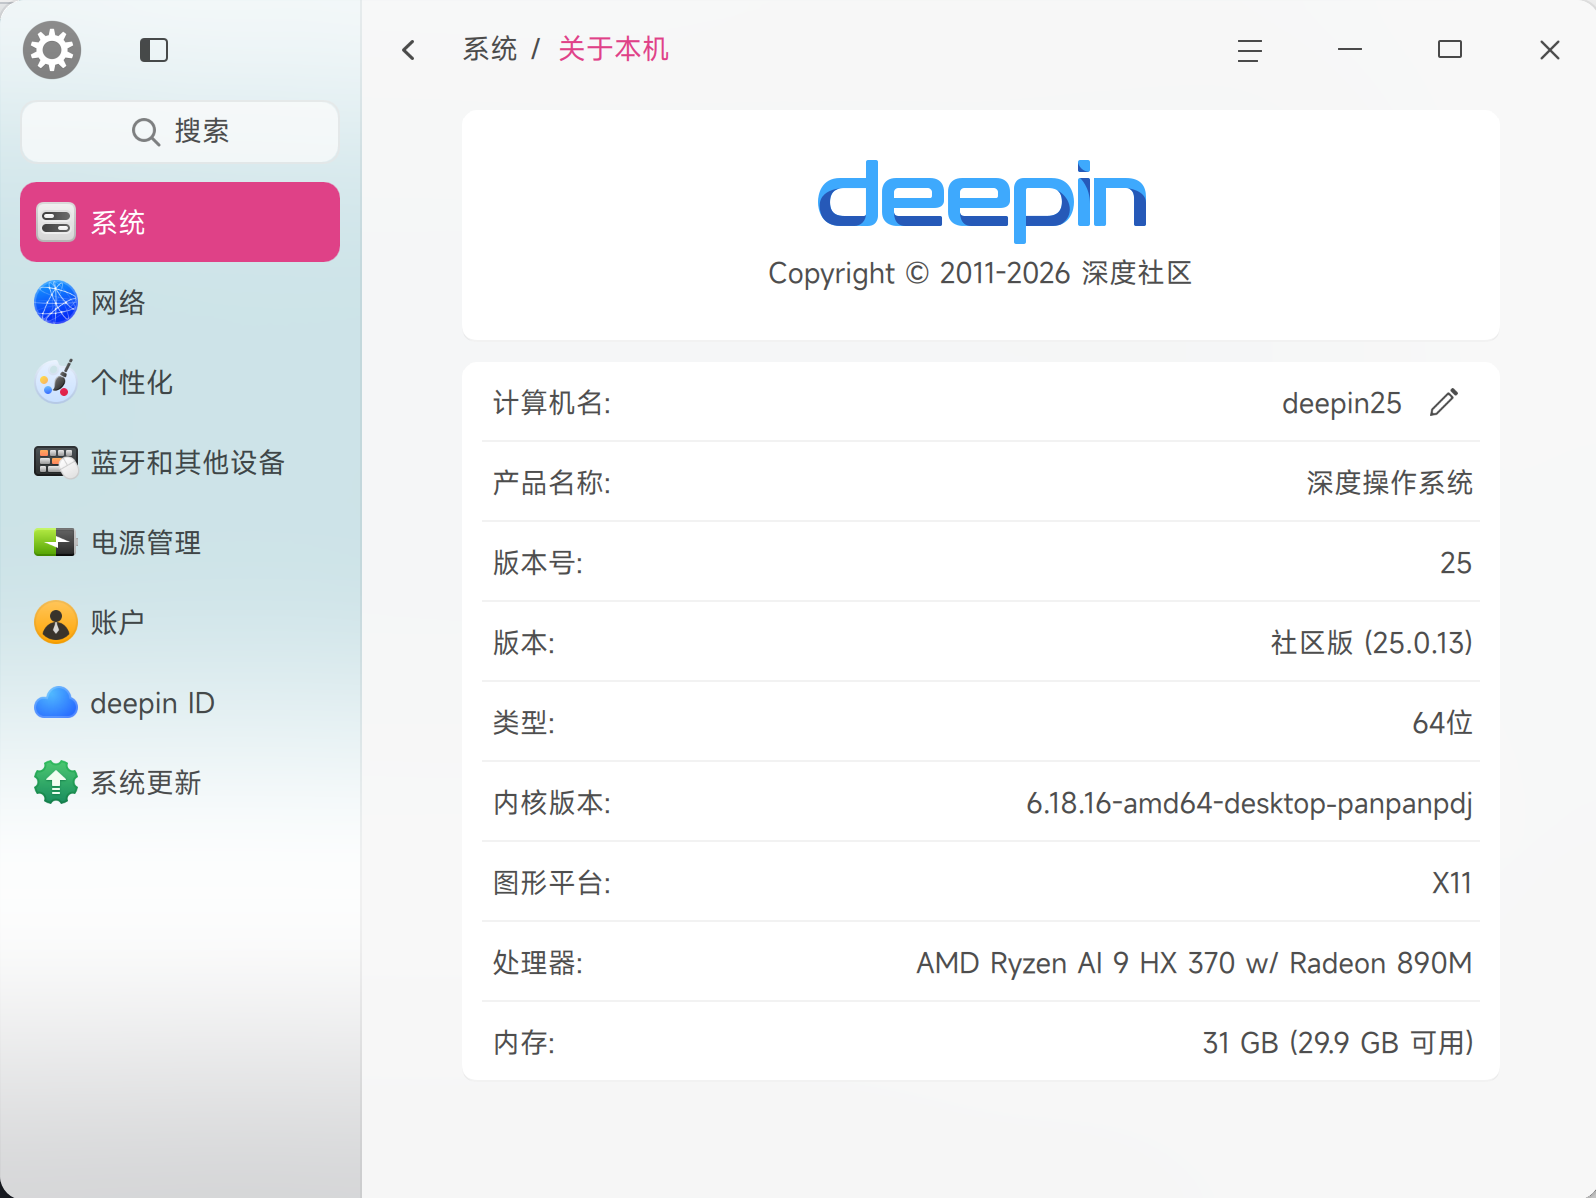Click the 内存 label

(524, 1043)
